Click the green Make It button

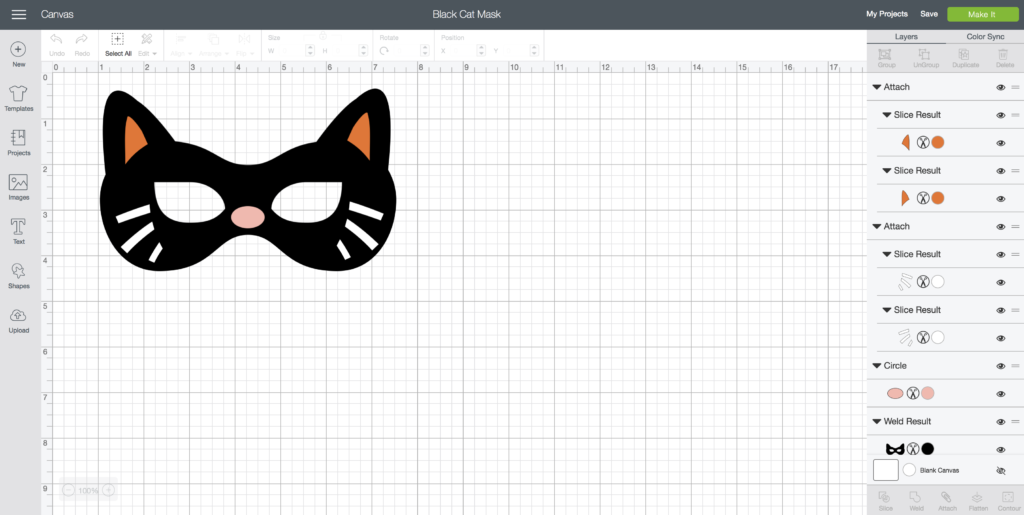coord(982,14)
